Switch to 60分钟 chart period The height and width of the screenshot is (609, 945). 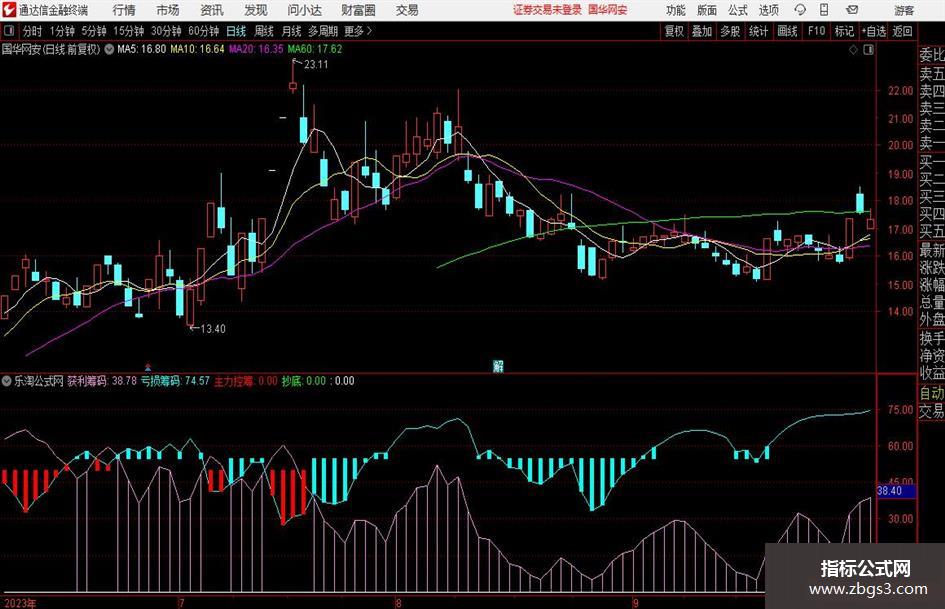(x=203, y=31)
